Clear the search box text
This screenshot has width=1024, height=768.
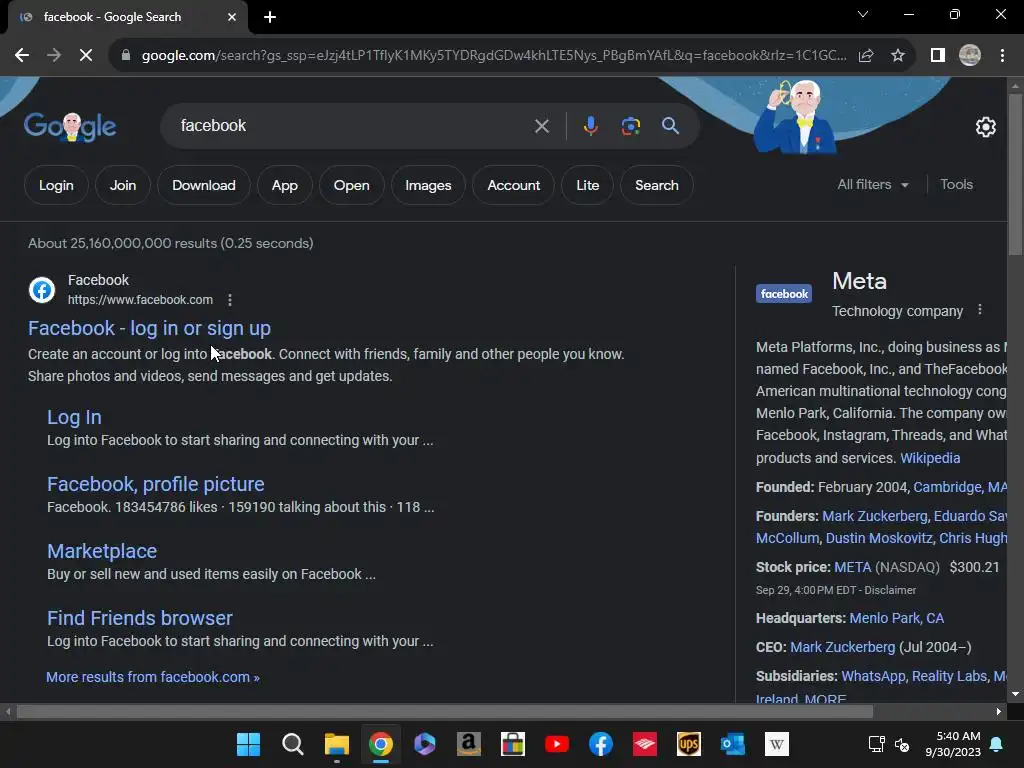coord(541,126)
